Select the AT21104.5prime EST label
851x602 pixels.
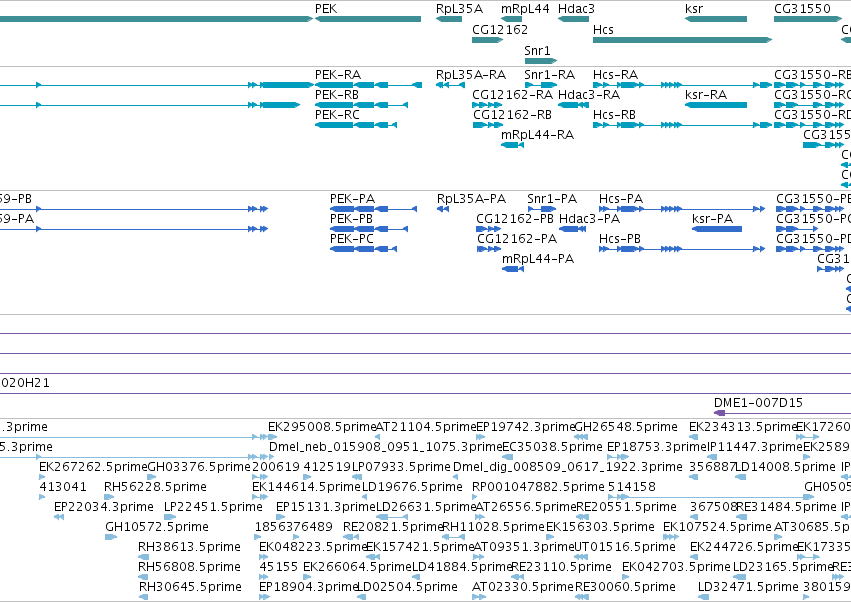pos(426,427)
